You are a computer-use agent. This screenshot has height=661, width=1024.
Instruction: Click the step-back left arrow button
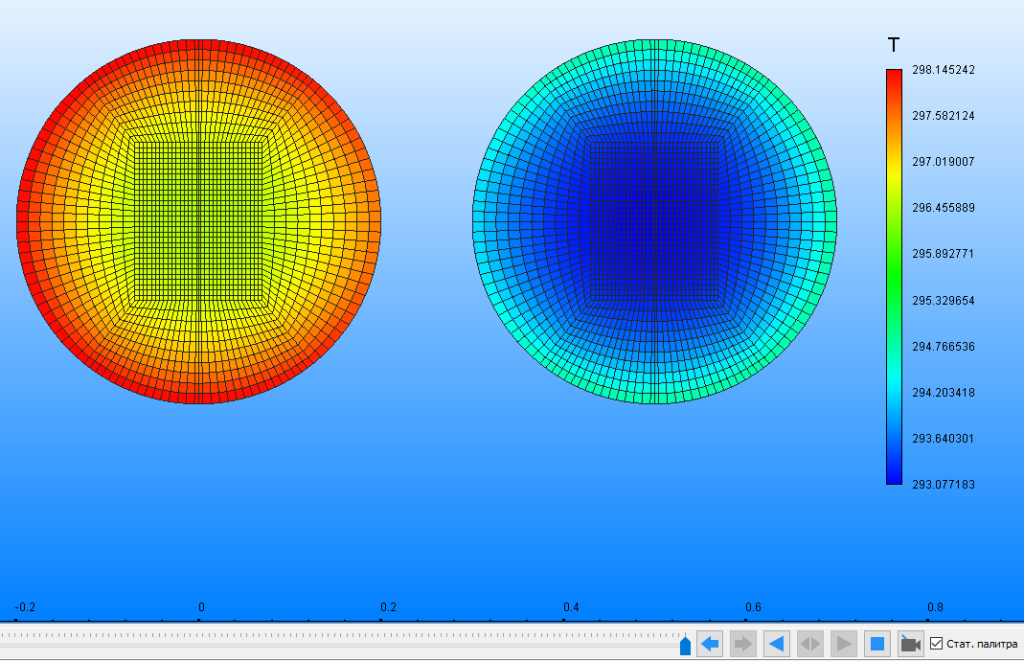(x=710, y=643)
